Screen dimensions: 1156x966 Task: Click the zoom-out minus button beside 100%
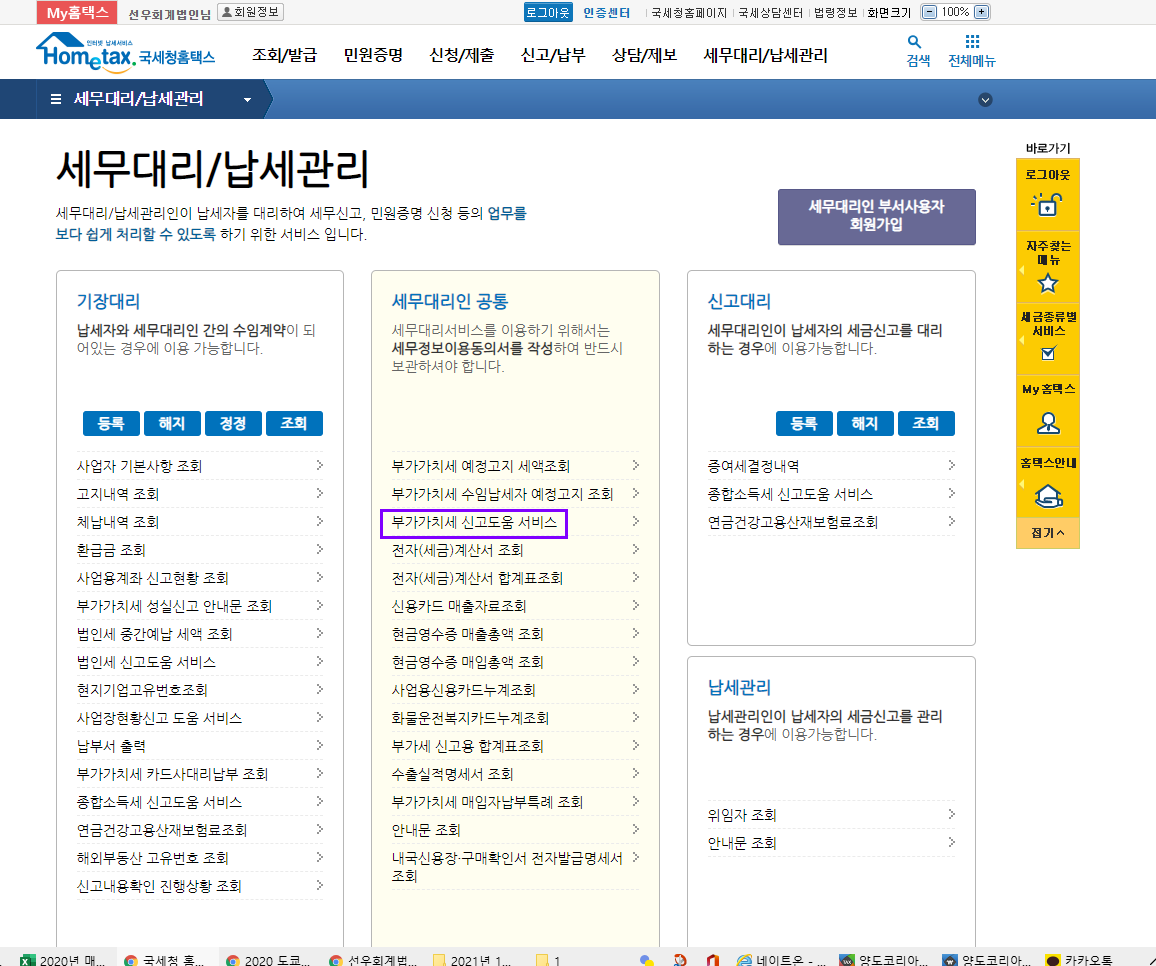click(929, 13)
